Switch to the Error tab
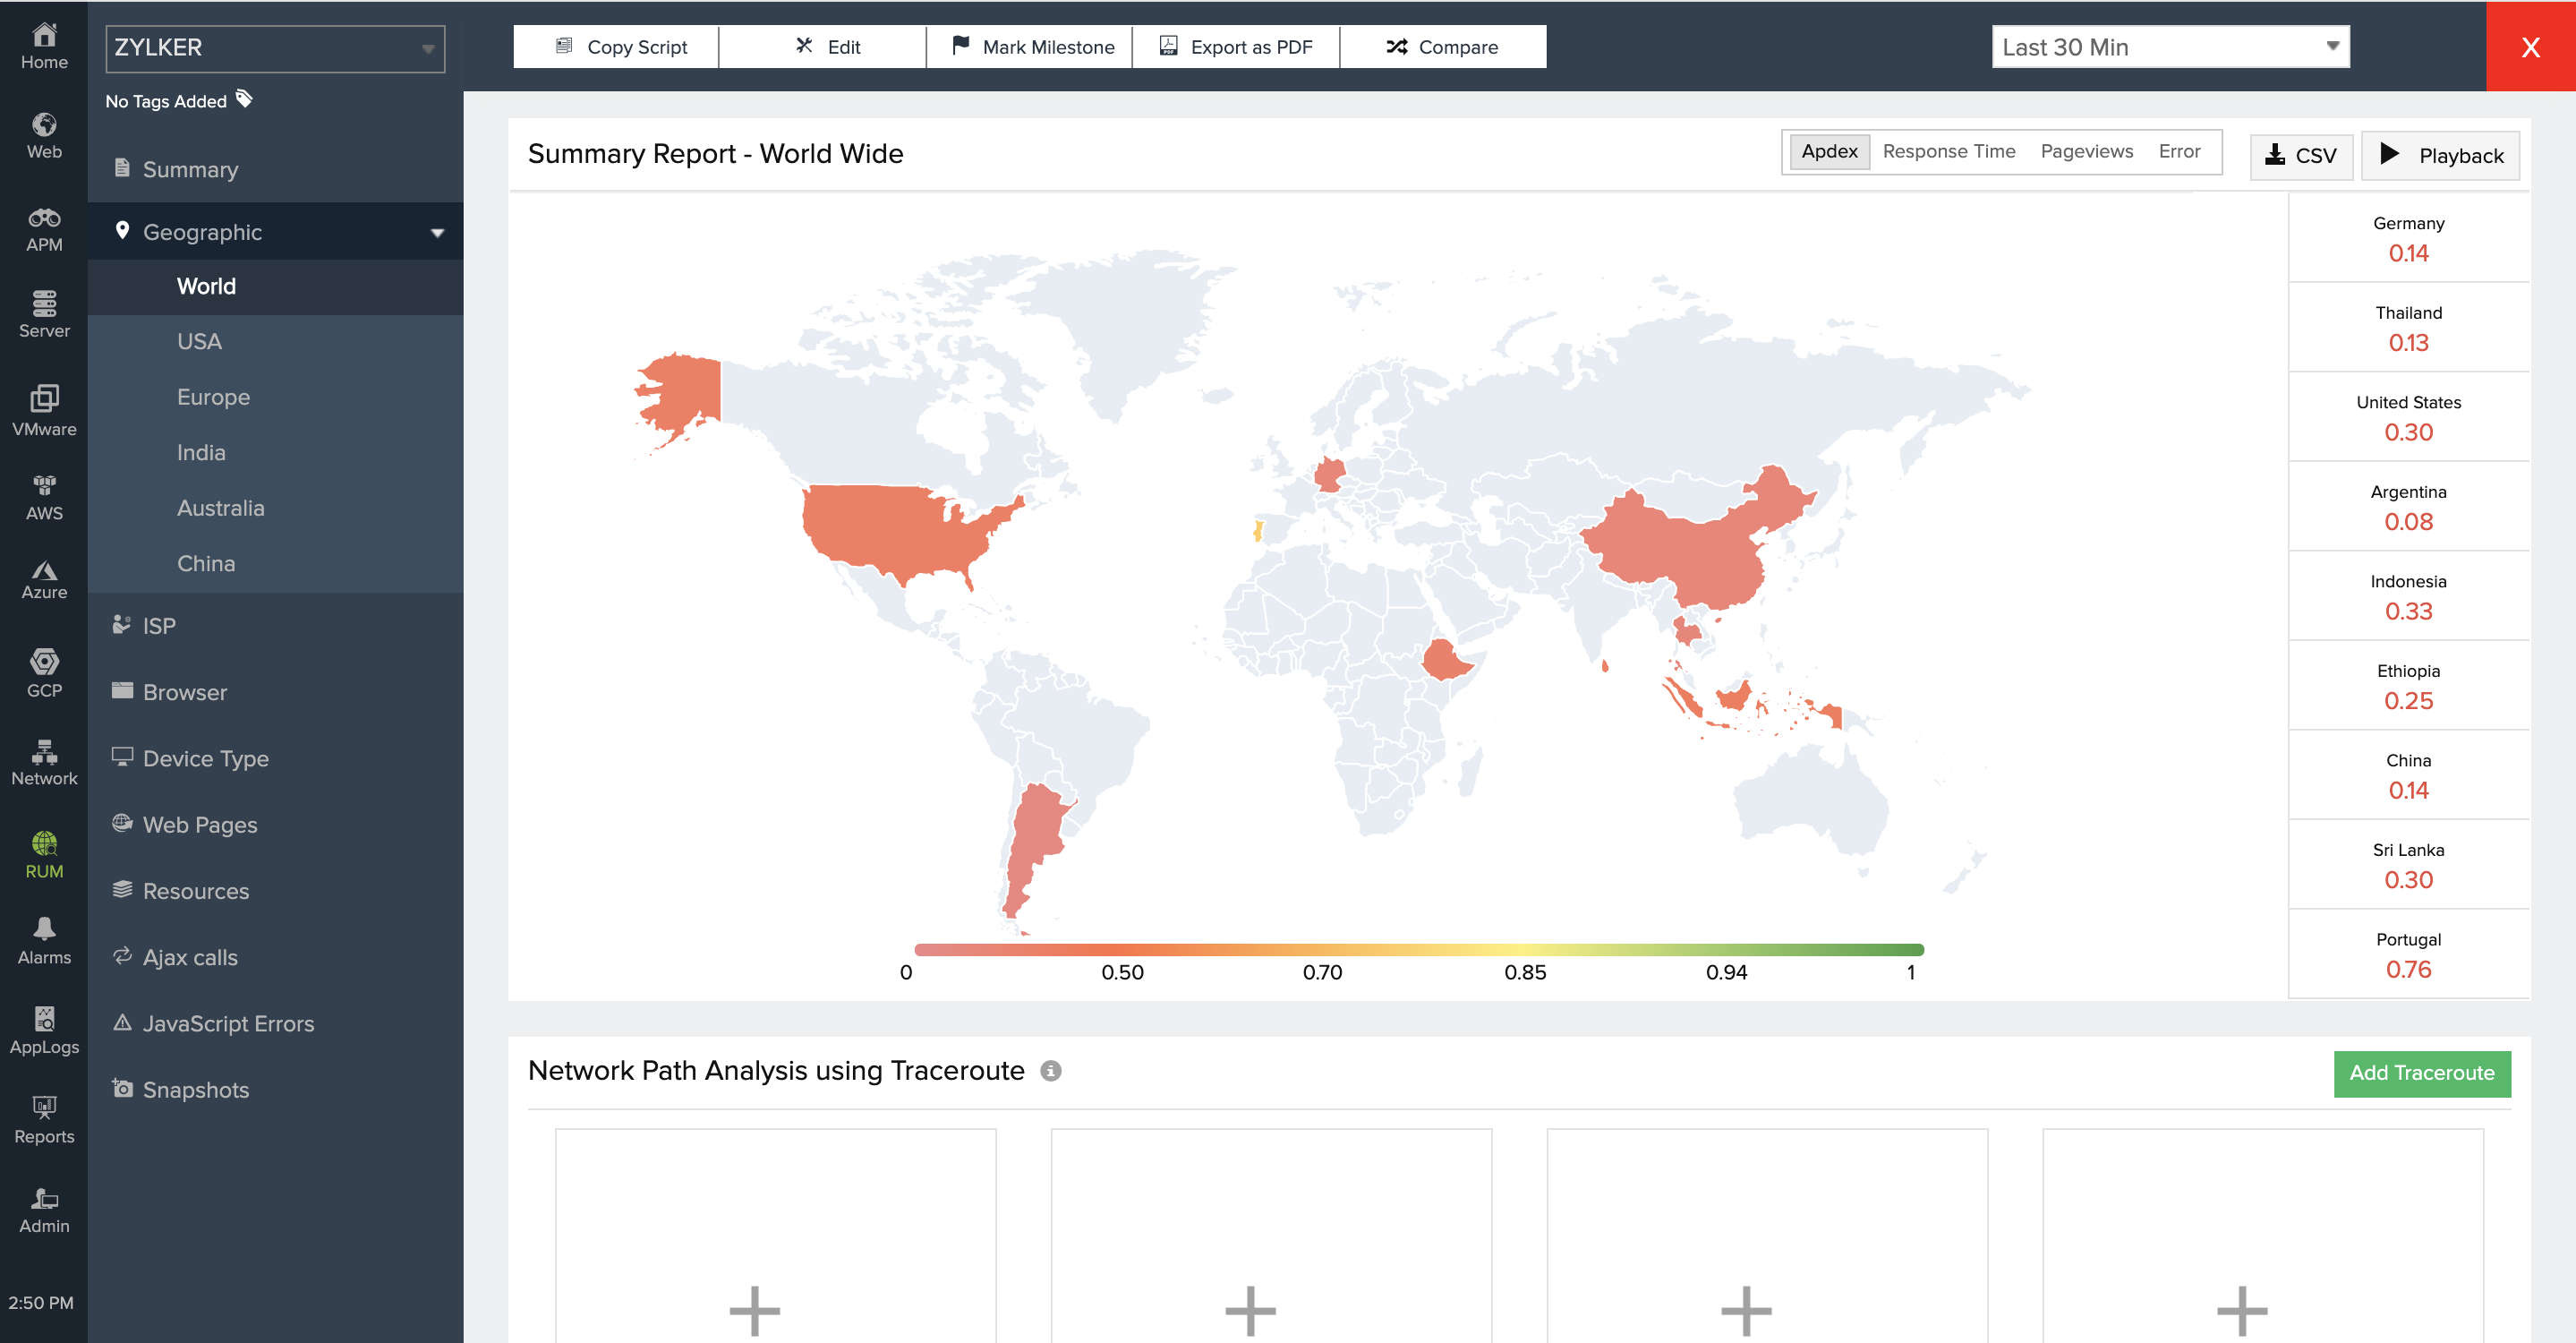Image resolution: width=2576 pixels, height=1343 pixels. pyautogui.click(x=2179, y=151)
